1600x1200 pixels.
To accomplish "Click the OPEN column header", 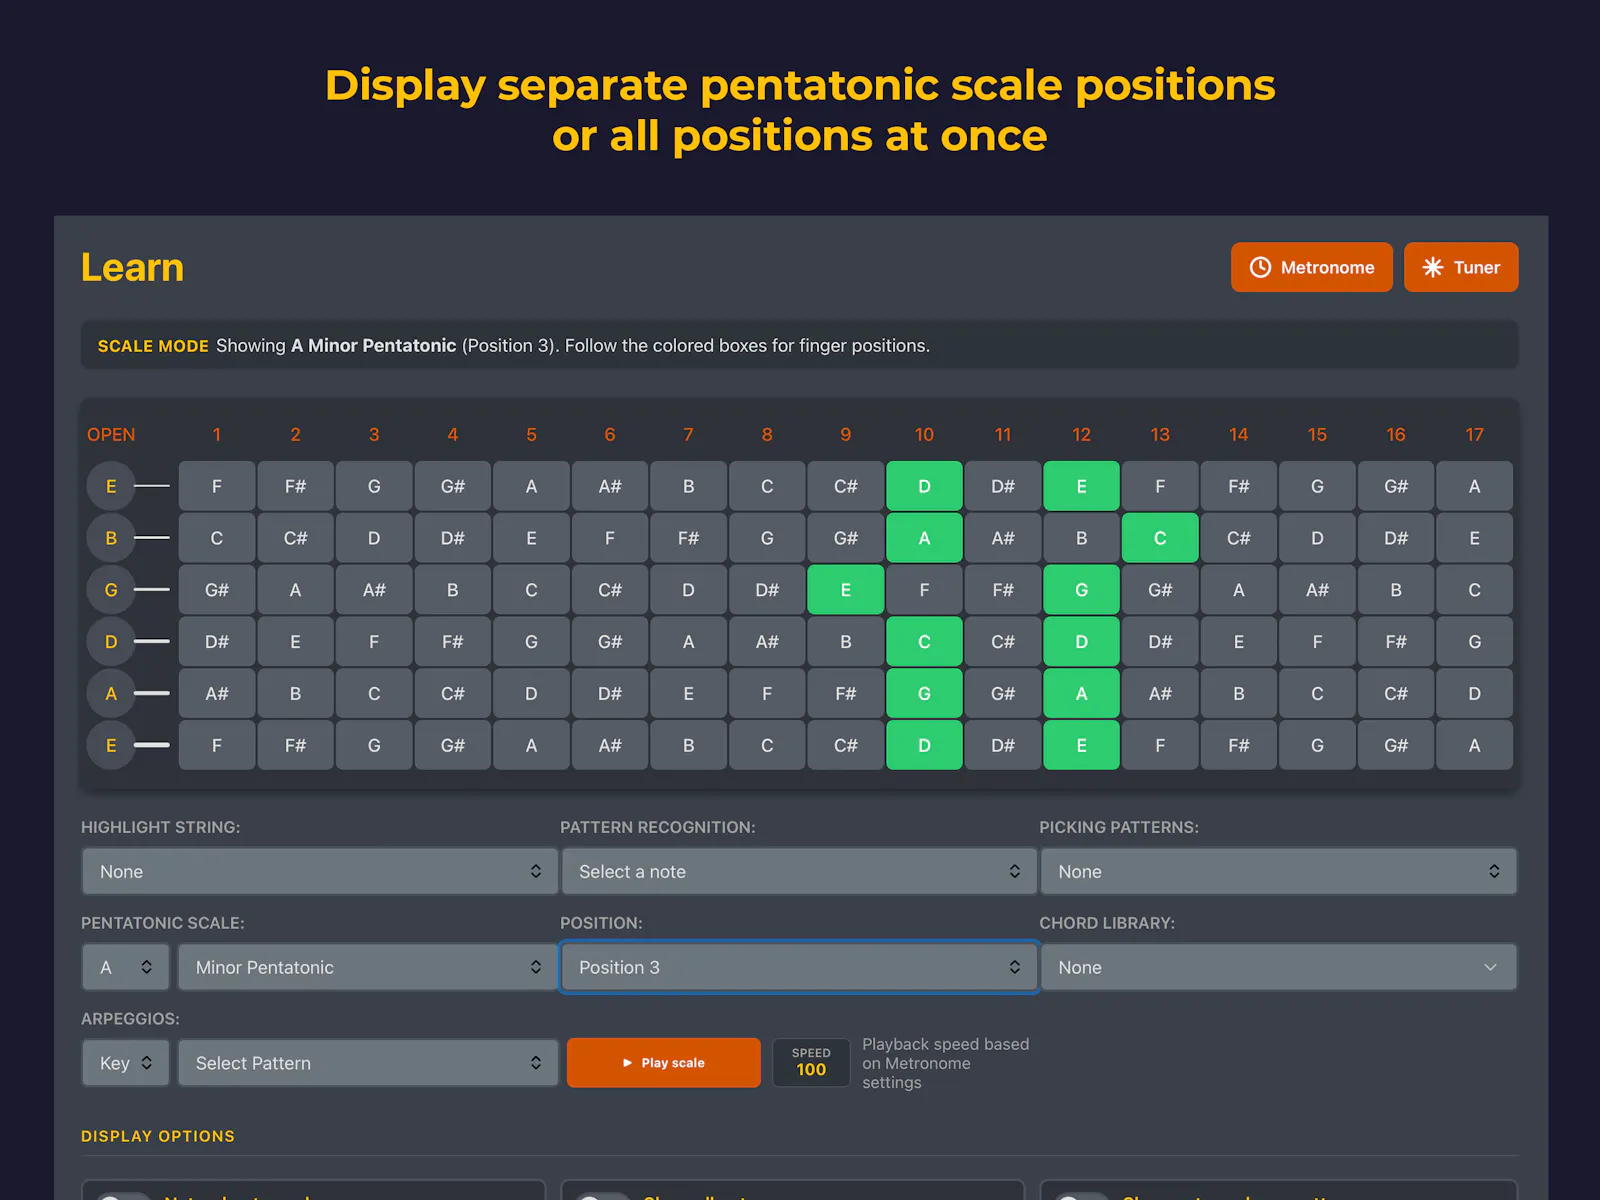I will [x=111, y=435].
